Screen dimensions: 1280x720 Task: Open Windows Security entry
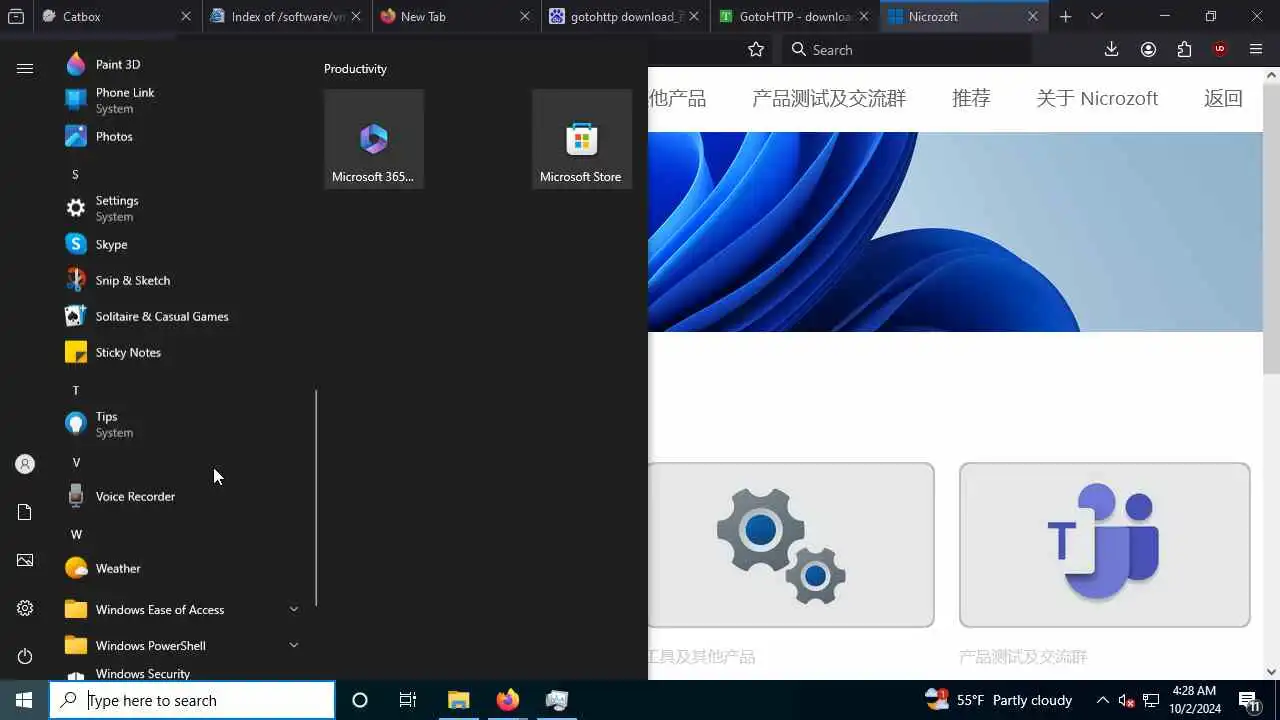pyautogui.click(x=180, y=673)
